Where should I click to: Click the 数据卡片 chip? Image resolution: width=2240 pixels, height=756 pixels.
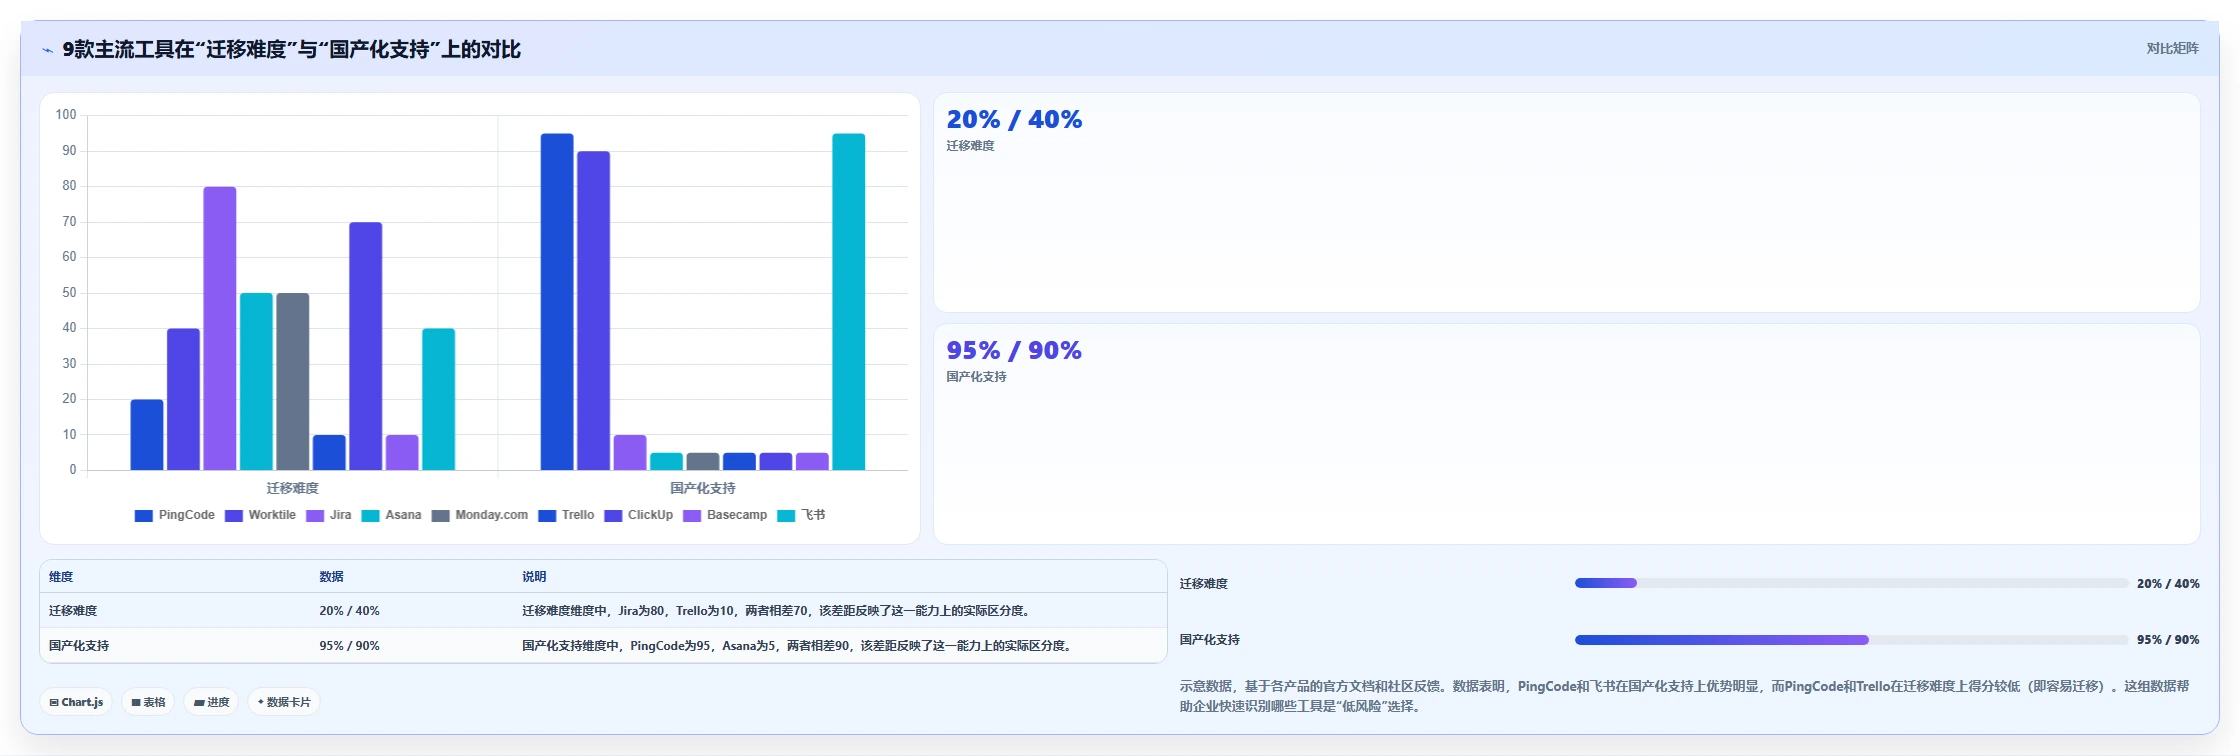284,702
